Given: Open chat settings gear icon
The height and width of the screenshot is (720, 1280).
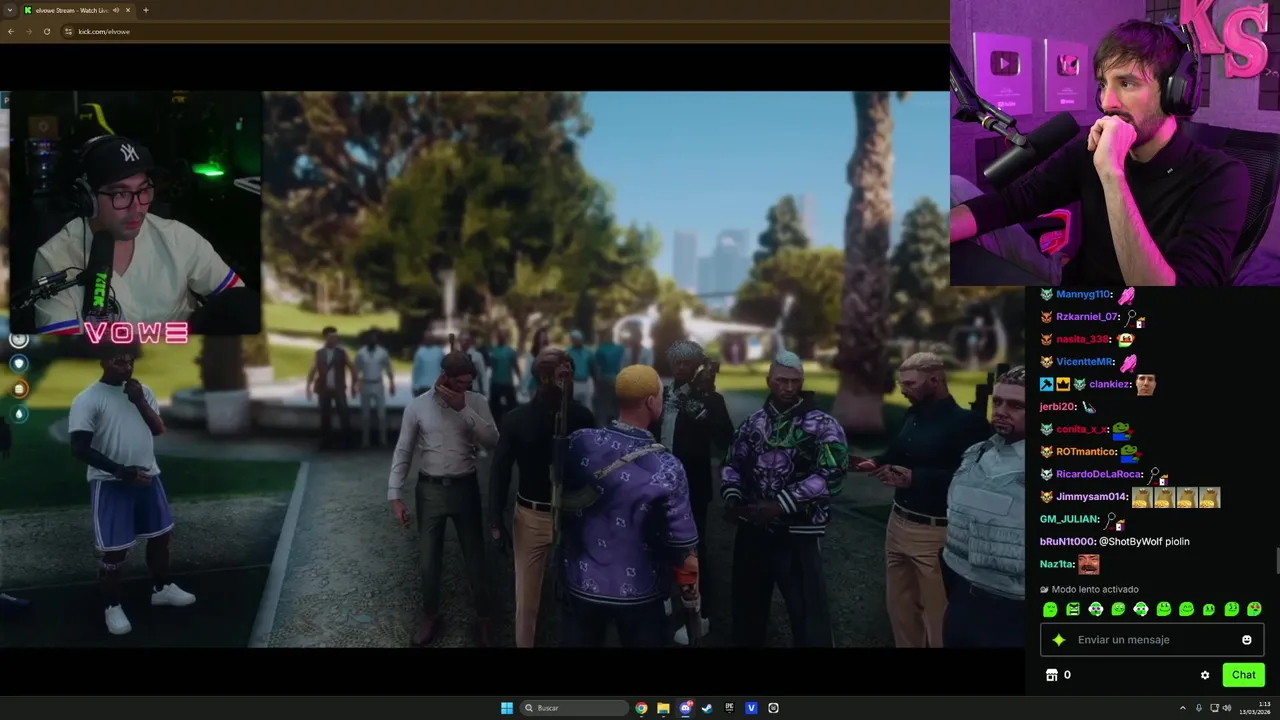Looking at the screenshot, I should coord(1205,675).
